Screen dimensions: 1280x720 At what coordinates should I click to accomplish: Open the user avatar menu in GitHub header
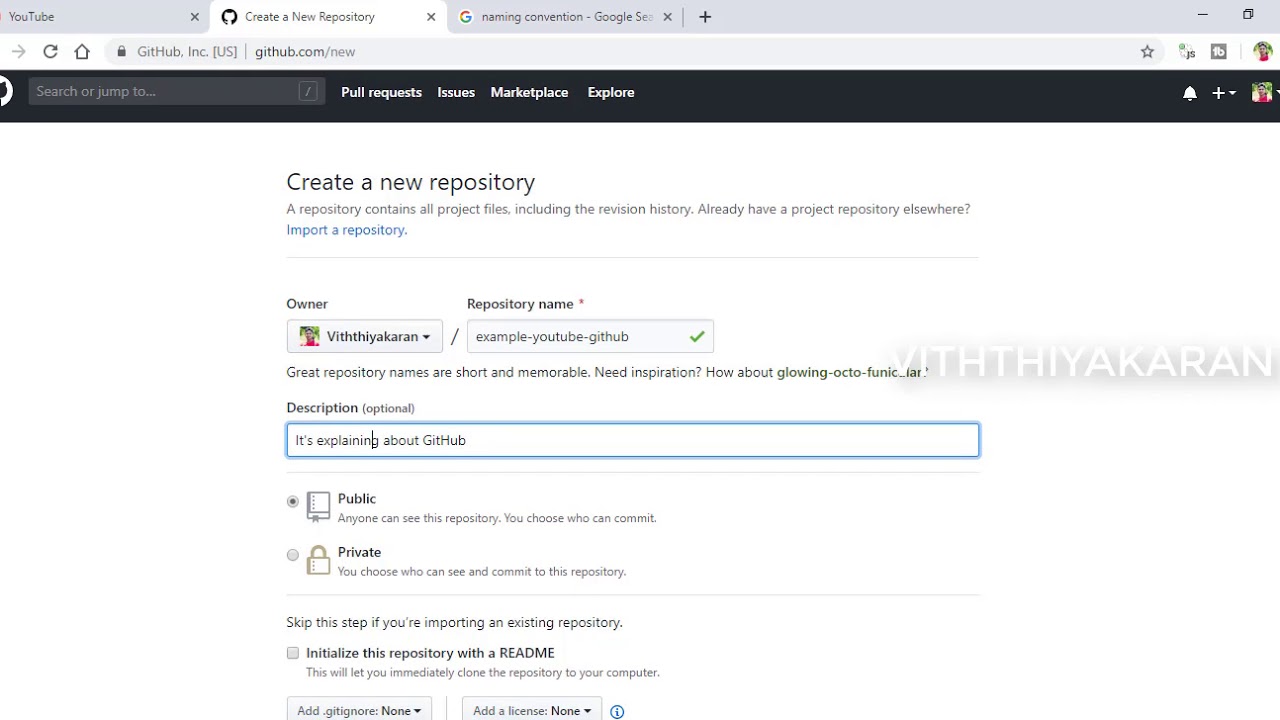1264,92
